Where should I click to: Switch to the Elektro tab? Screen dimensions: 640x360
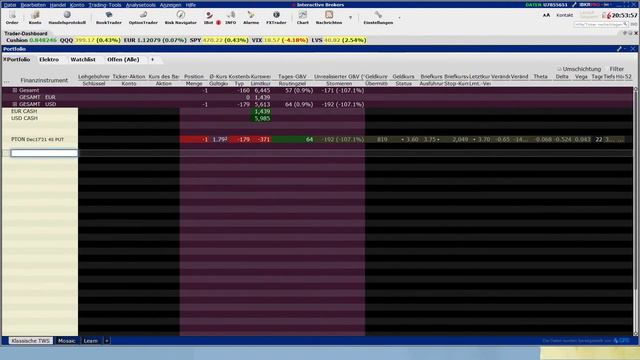click(49, 60)
